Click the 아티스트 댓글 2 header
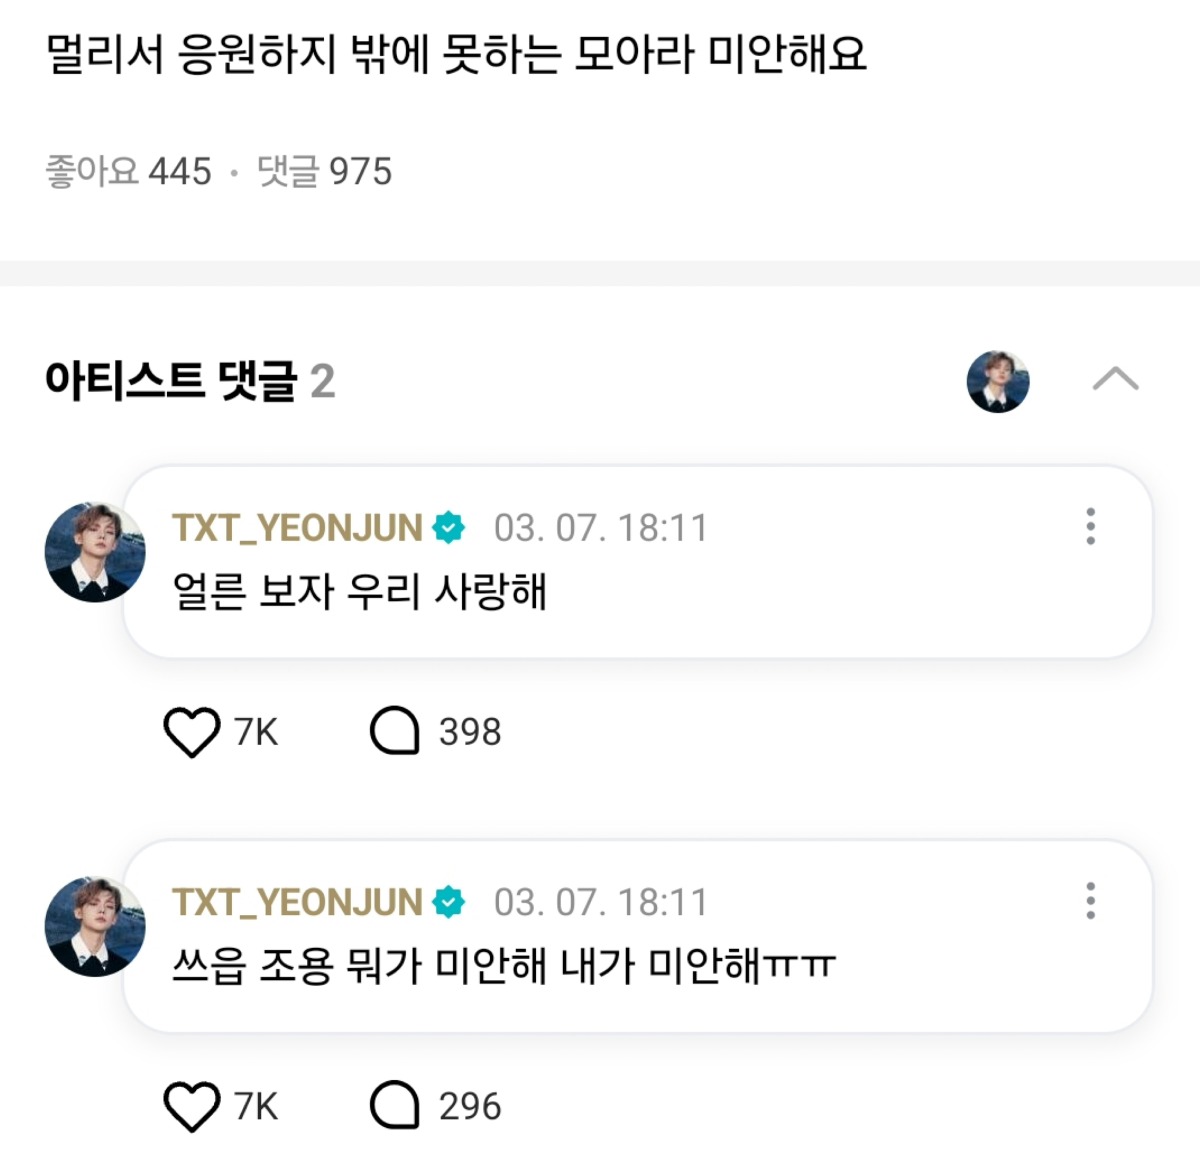 tap(190, 381)
